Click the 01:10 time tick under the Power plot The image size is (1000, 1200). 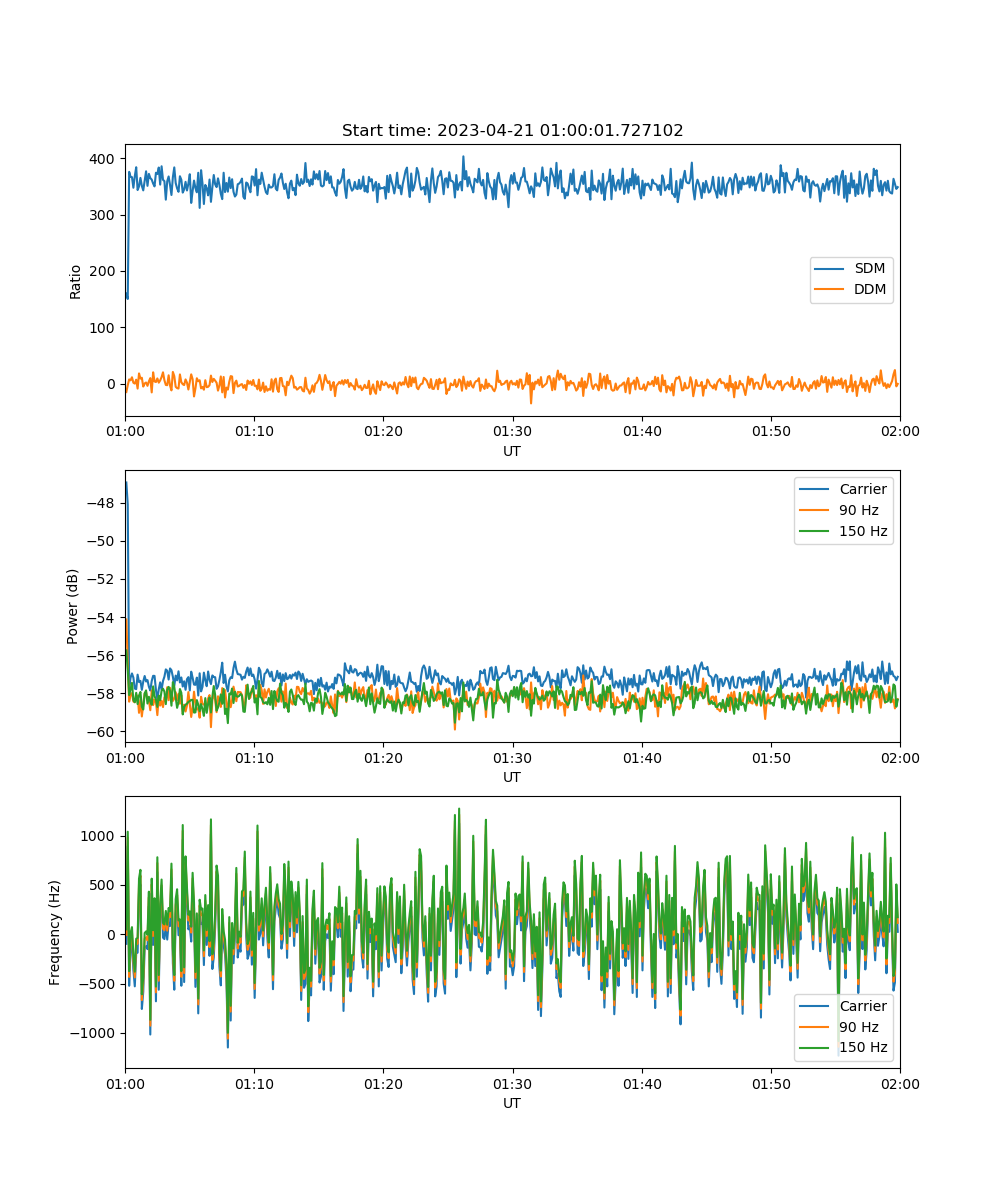pos(254,757)
